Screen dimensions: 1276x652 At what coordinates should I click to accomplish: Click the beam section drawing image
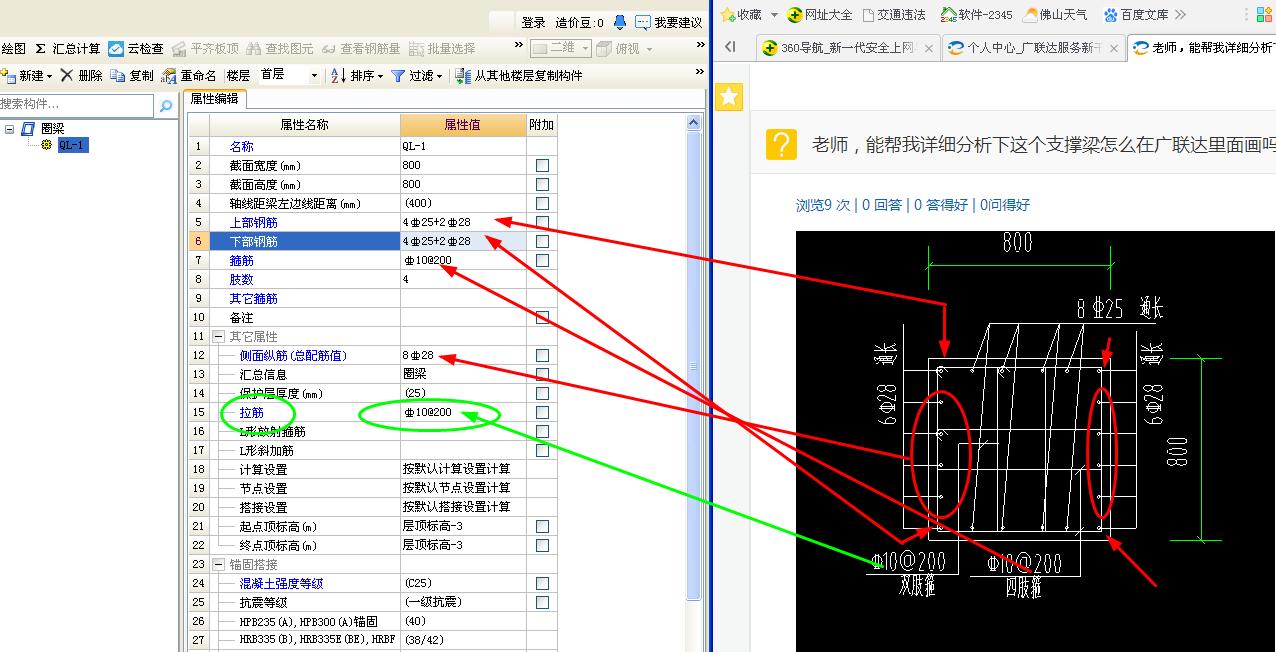1035,441
